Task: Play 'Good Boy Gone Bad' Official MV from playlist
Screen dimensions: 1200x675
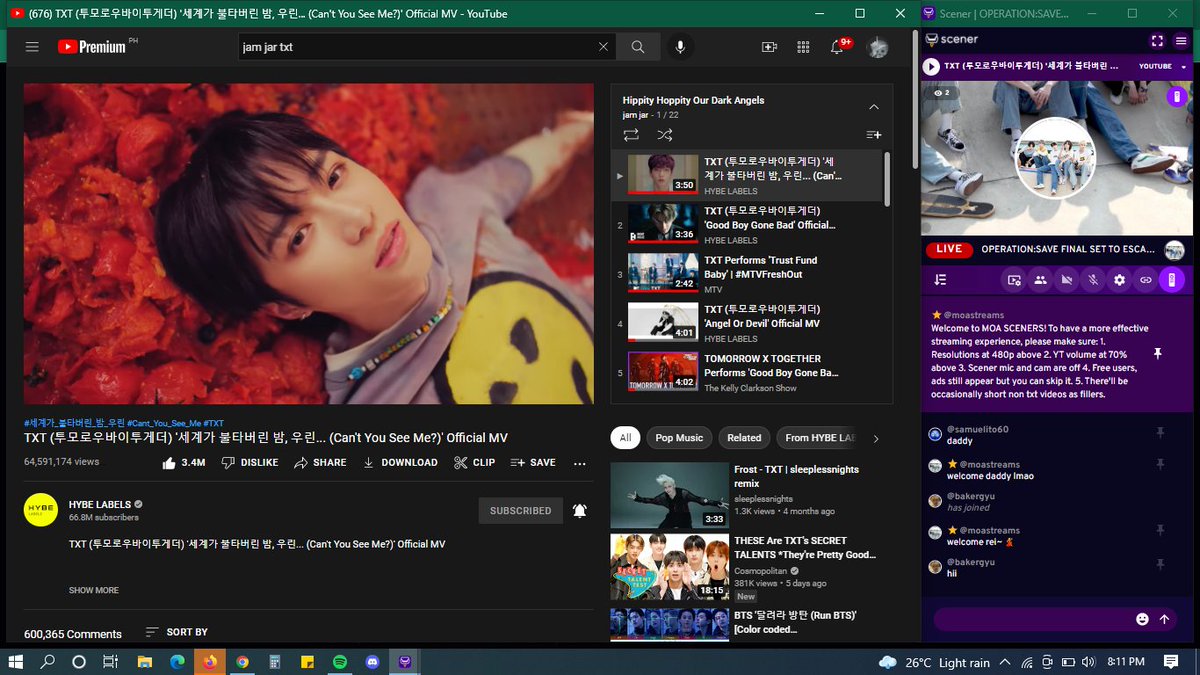Action: 747,225
